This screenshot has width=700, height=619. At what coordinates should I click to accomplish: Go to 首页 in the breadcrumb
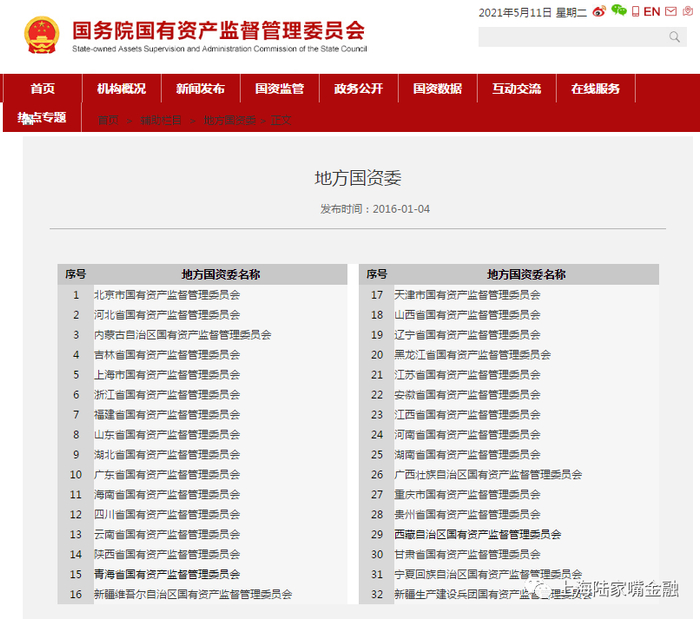coord(108,120)
